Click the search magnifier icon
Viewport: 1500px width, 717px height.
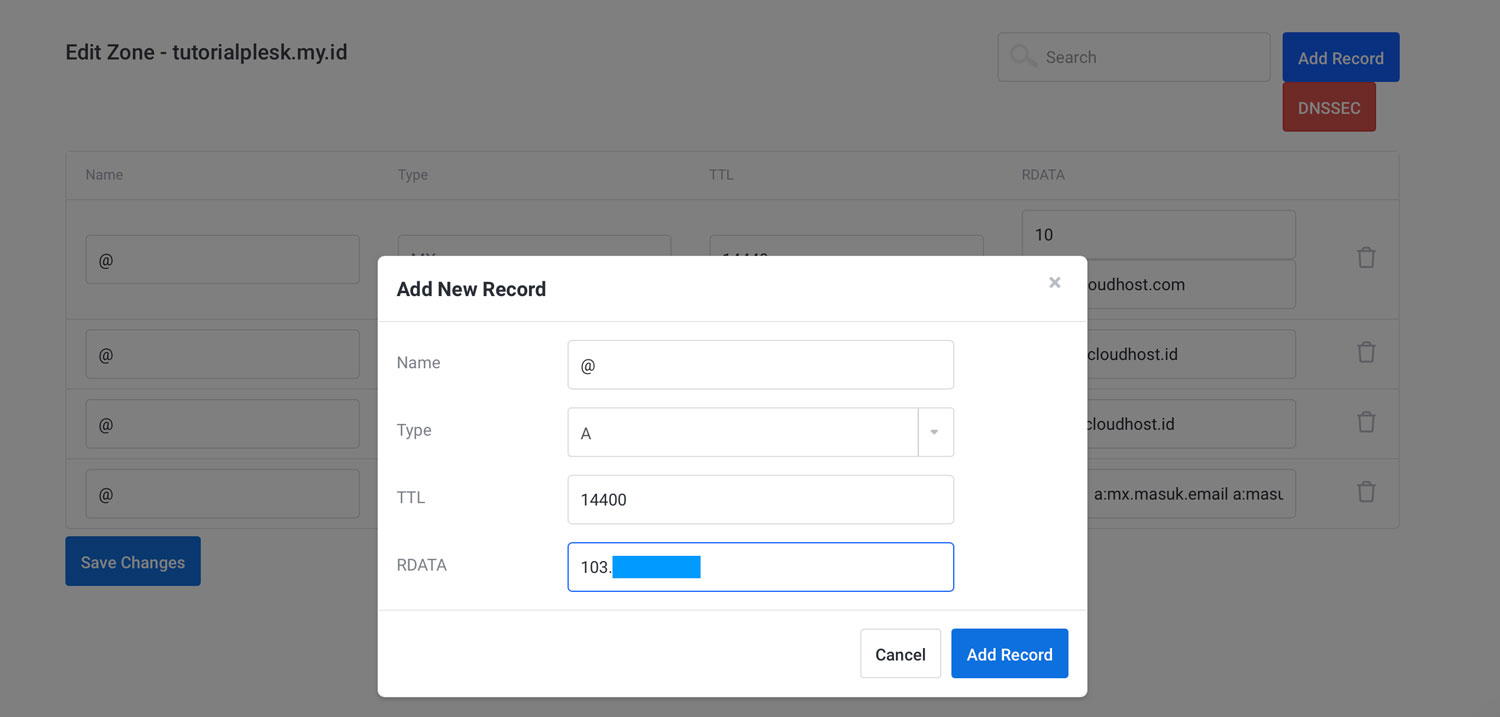click(1023, 56)
